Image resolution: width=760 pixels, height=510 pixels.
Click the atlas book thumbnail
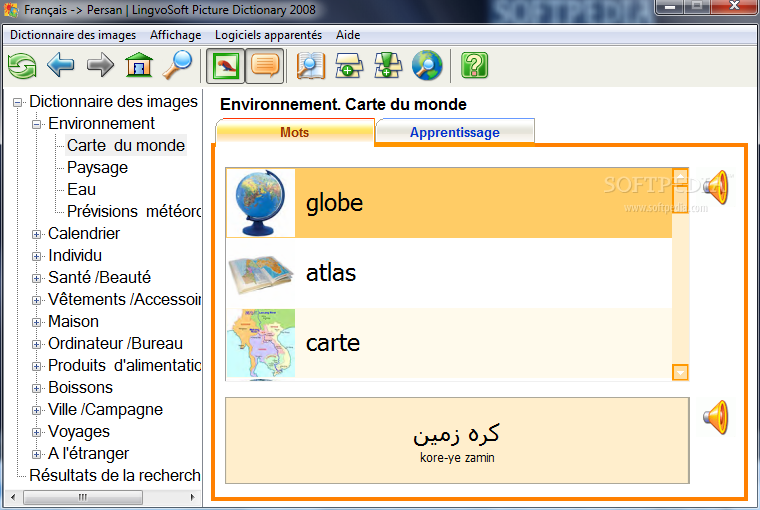click(x=261, y=273)
